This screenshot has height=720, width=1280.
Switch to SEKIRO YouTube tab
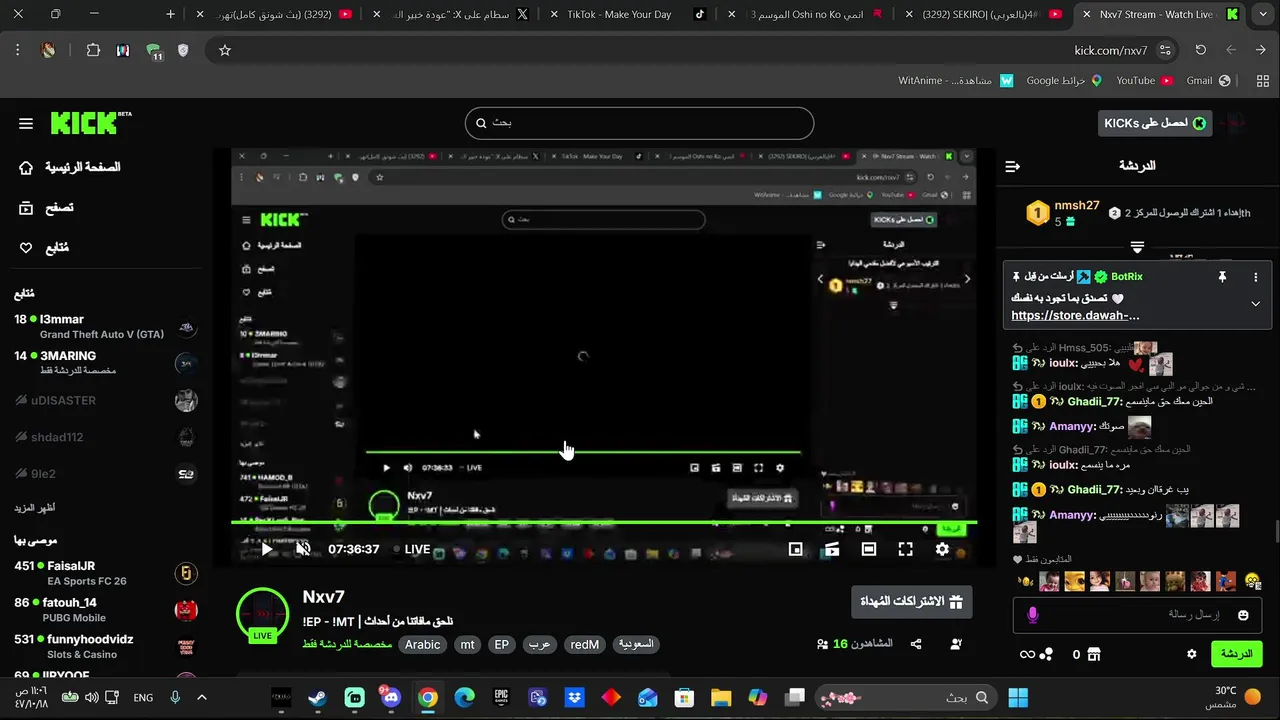[x=987, y=14]
